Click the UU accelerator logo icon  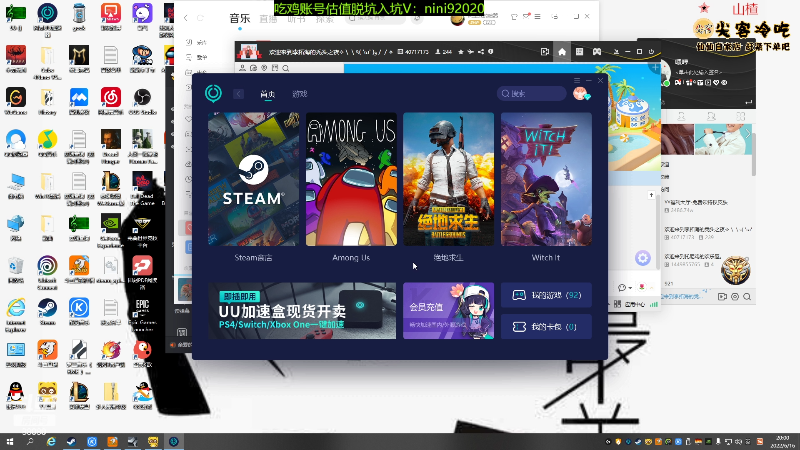pyautogui.click(x=213, y=93)
